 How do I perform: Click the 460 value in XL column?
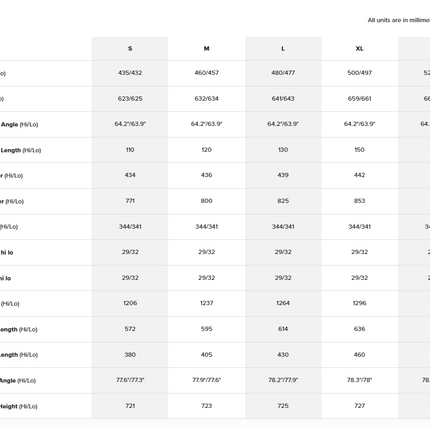click(x=359, y=355)
